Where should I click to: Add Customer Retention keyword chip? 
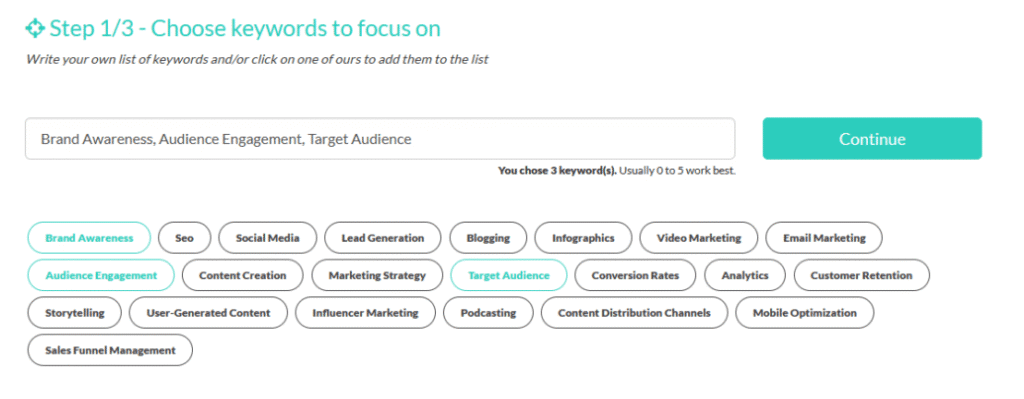[x=861, y=276]
